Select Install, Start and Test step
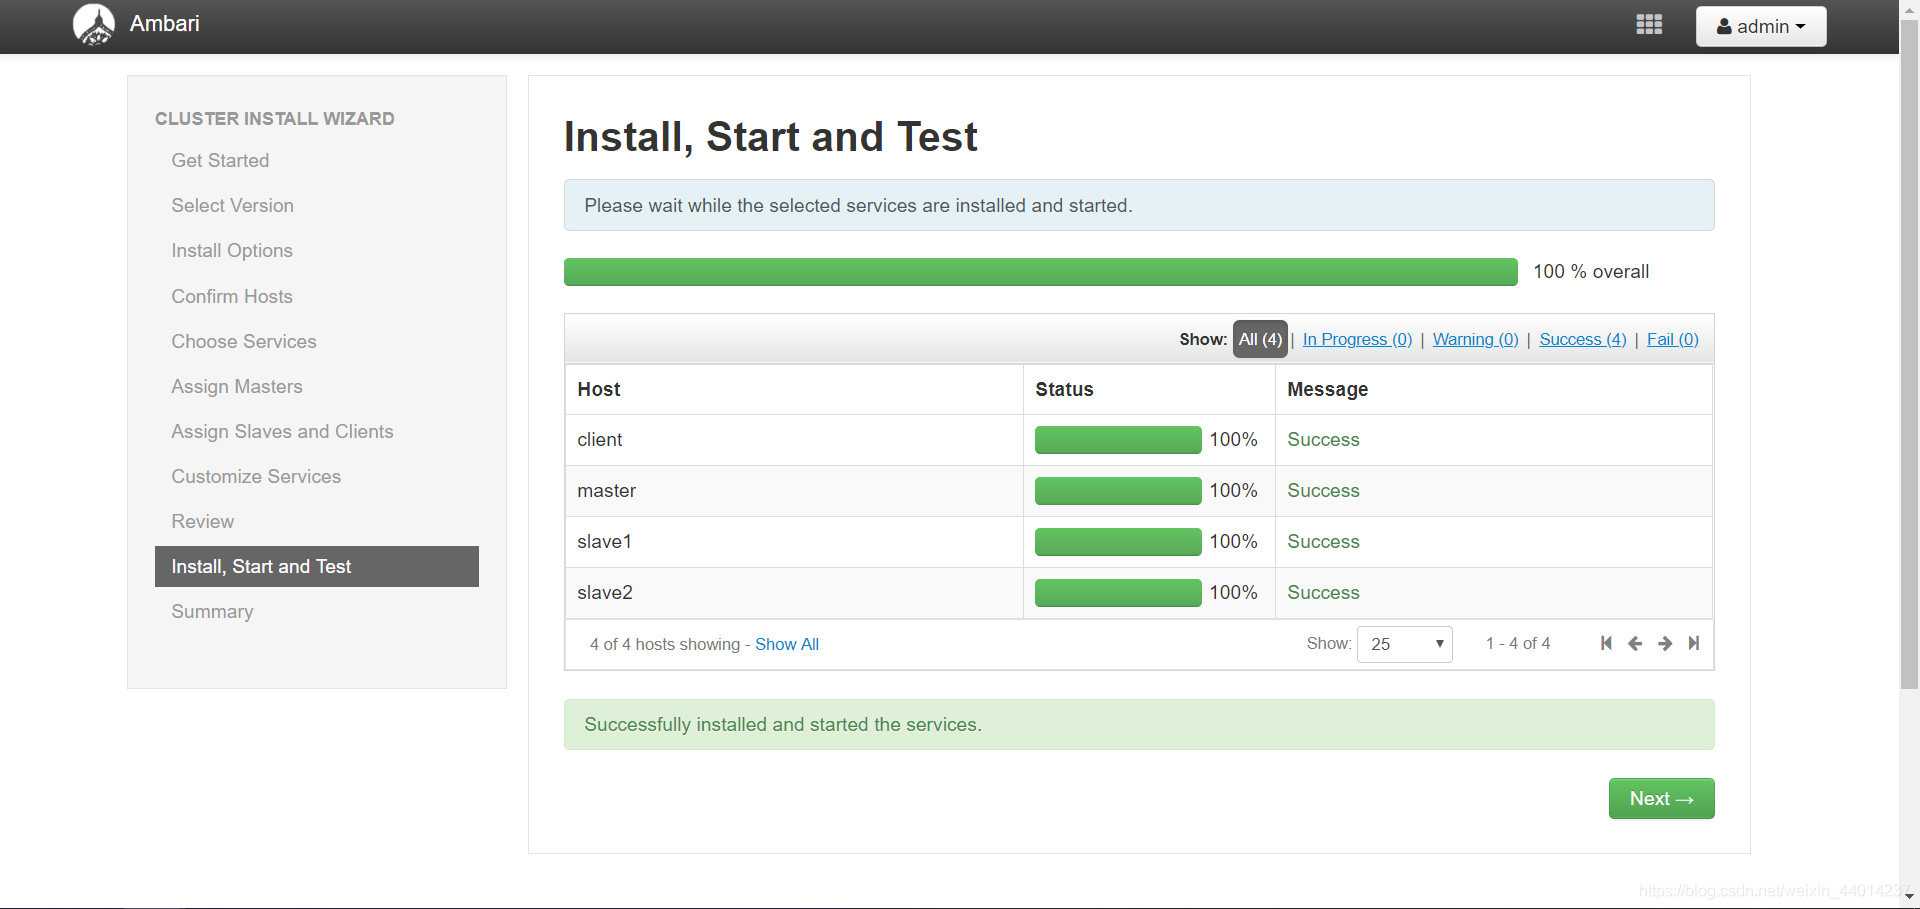 tap(317, 566)
